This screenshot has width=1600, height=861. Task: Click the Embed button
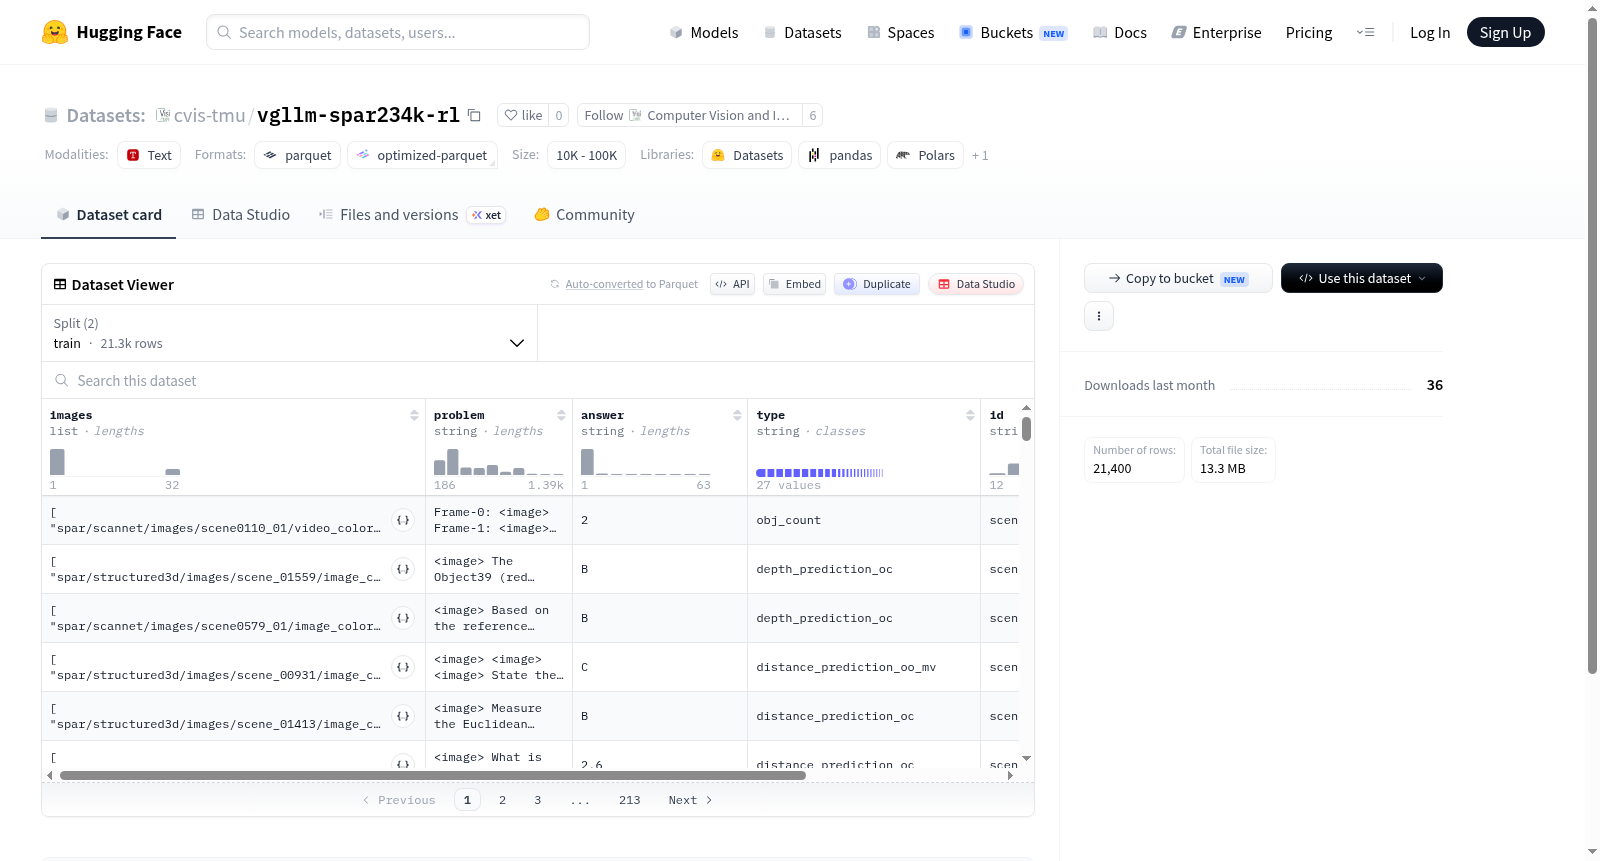click(795, 284)
